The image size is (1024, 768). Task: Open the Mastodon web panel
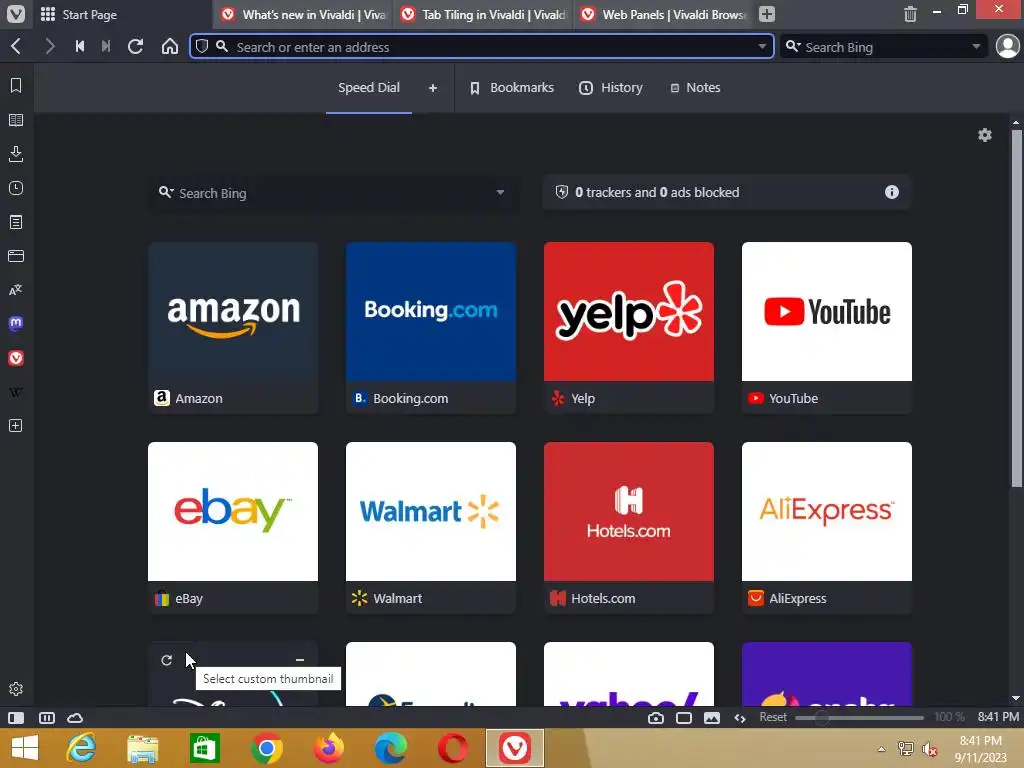[16, 323]
